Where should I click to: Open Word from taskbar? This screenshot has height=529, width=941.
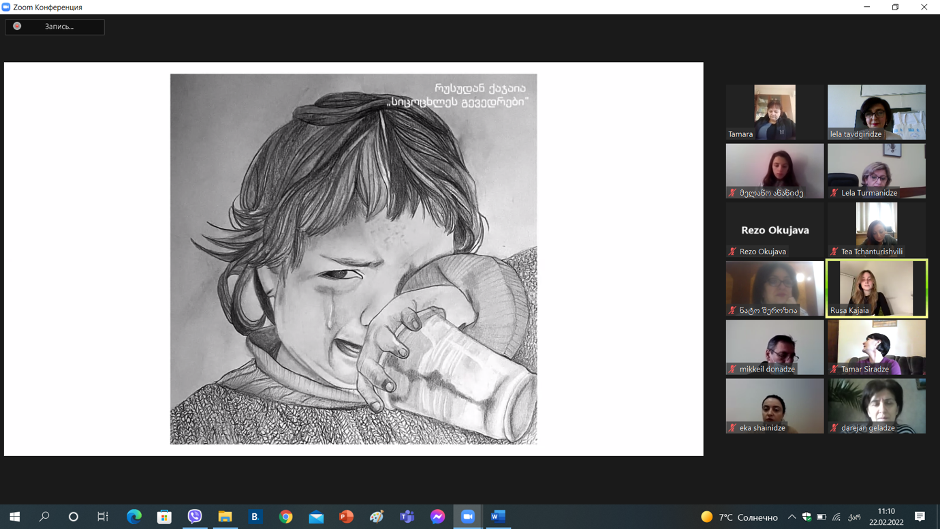pos(498,516)
